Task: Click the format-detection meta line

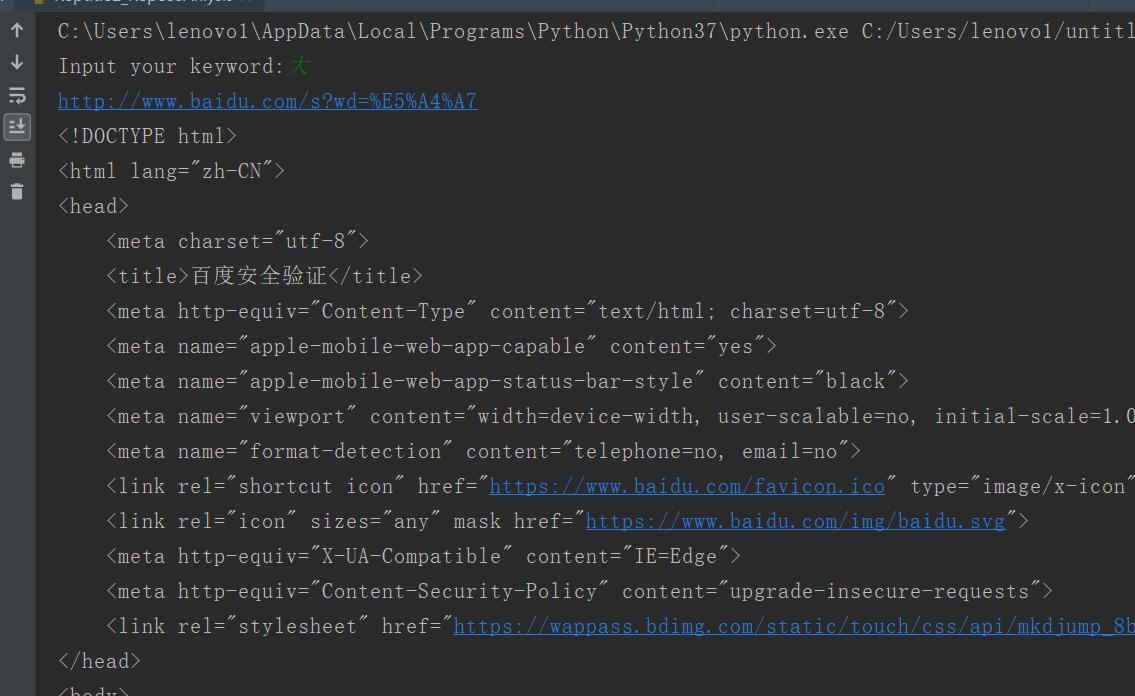Action: 484,451
